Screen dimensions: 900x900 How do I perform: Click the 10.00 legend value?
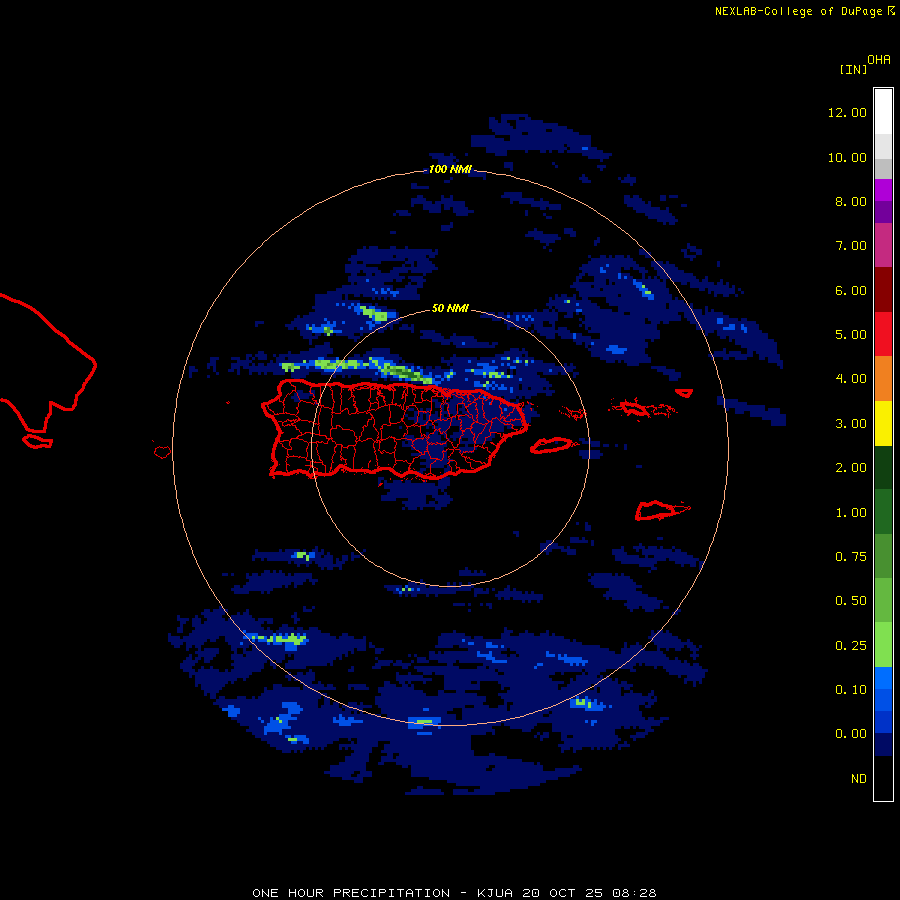click(847, 157)
